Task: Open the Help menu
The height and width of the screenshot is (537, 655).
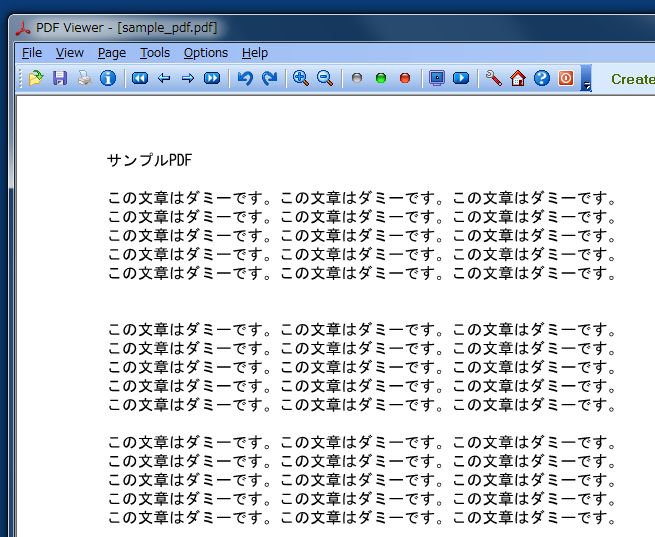Action: click(x=255, y=53)
